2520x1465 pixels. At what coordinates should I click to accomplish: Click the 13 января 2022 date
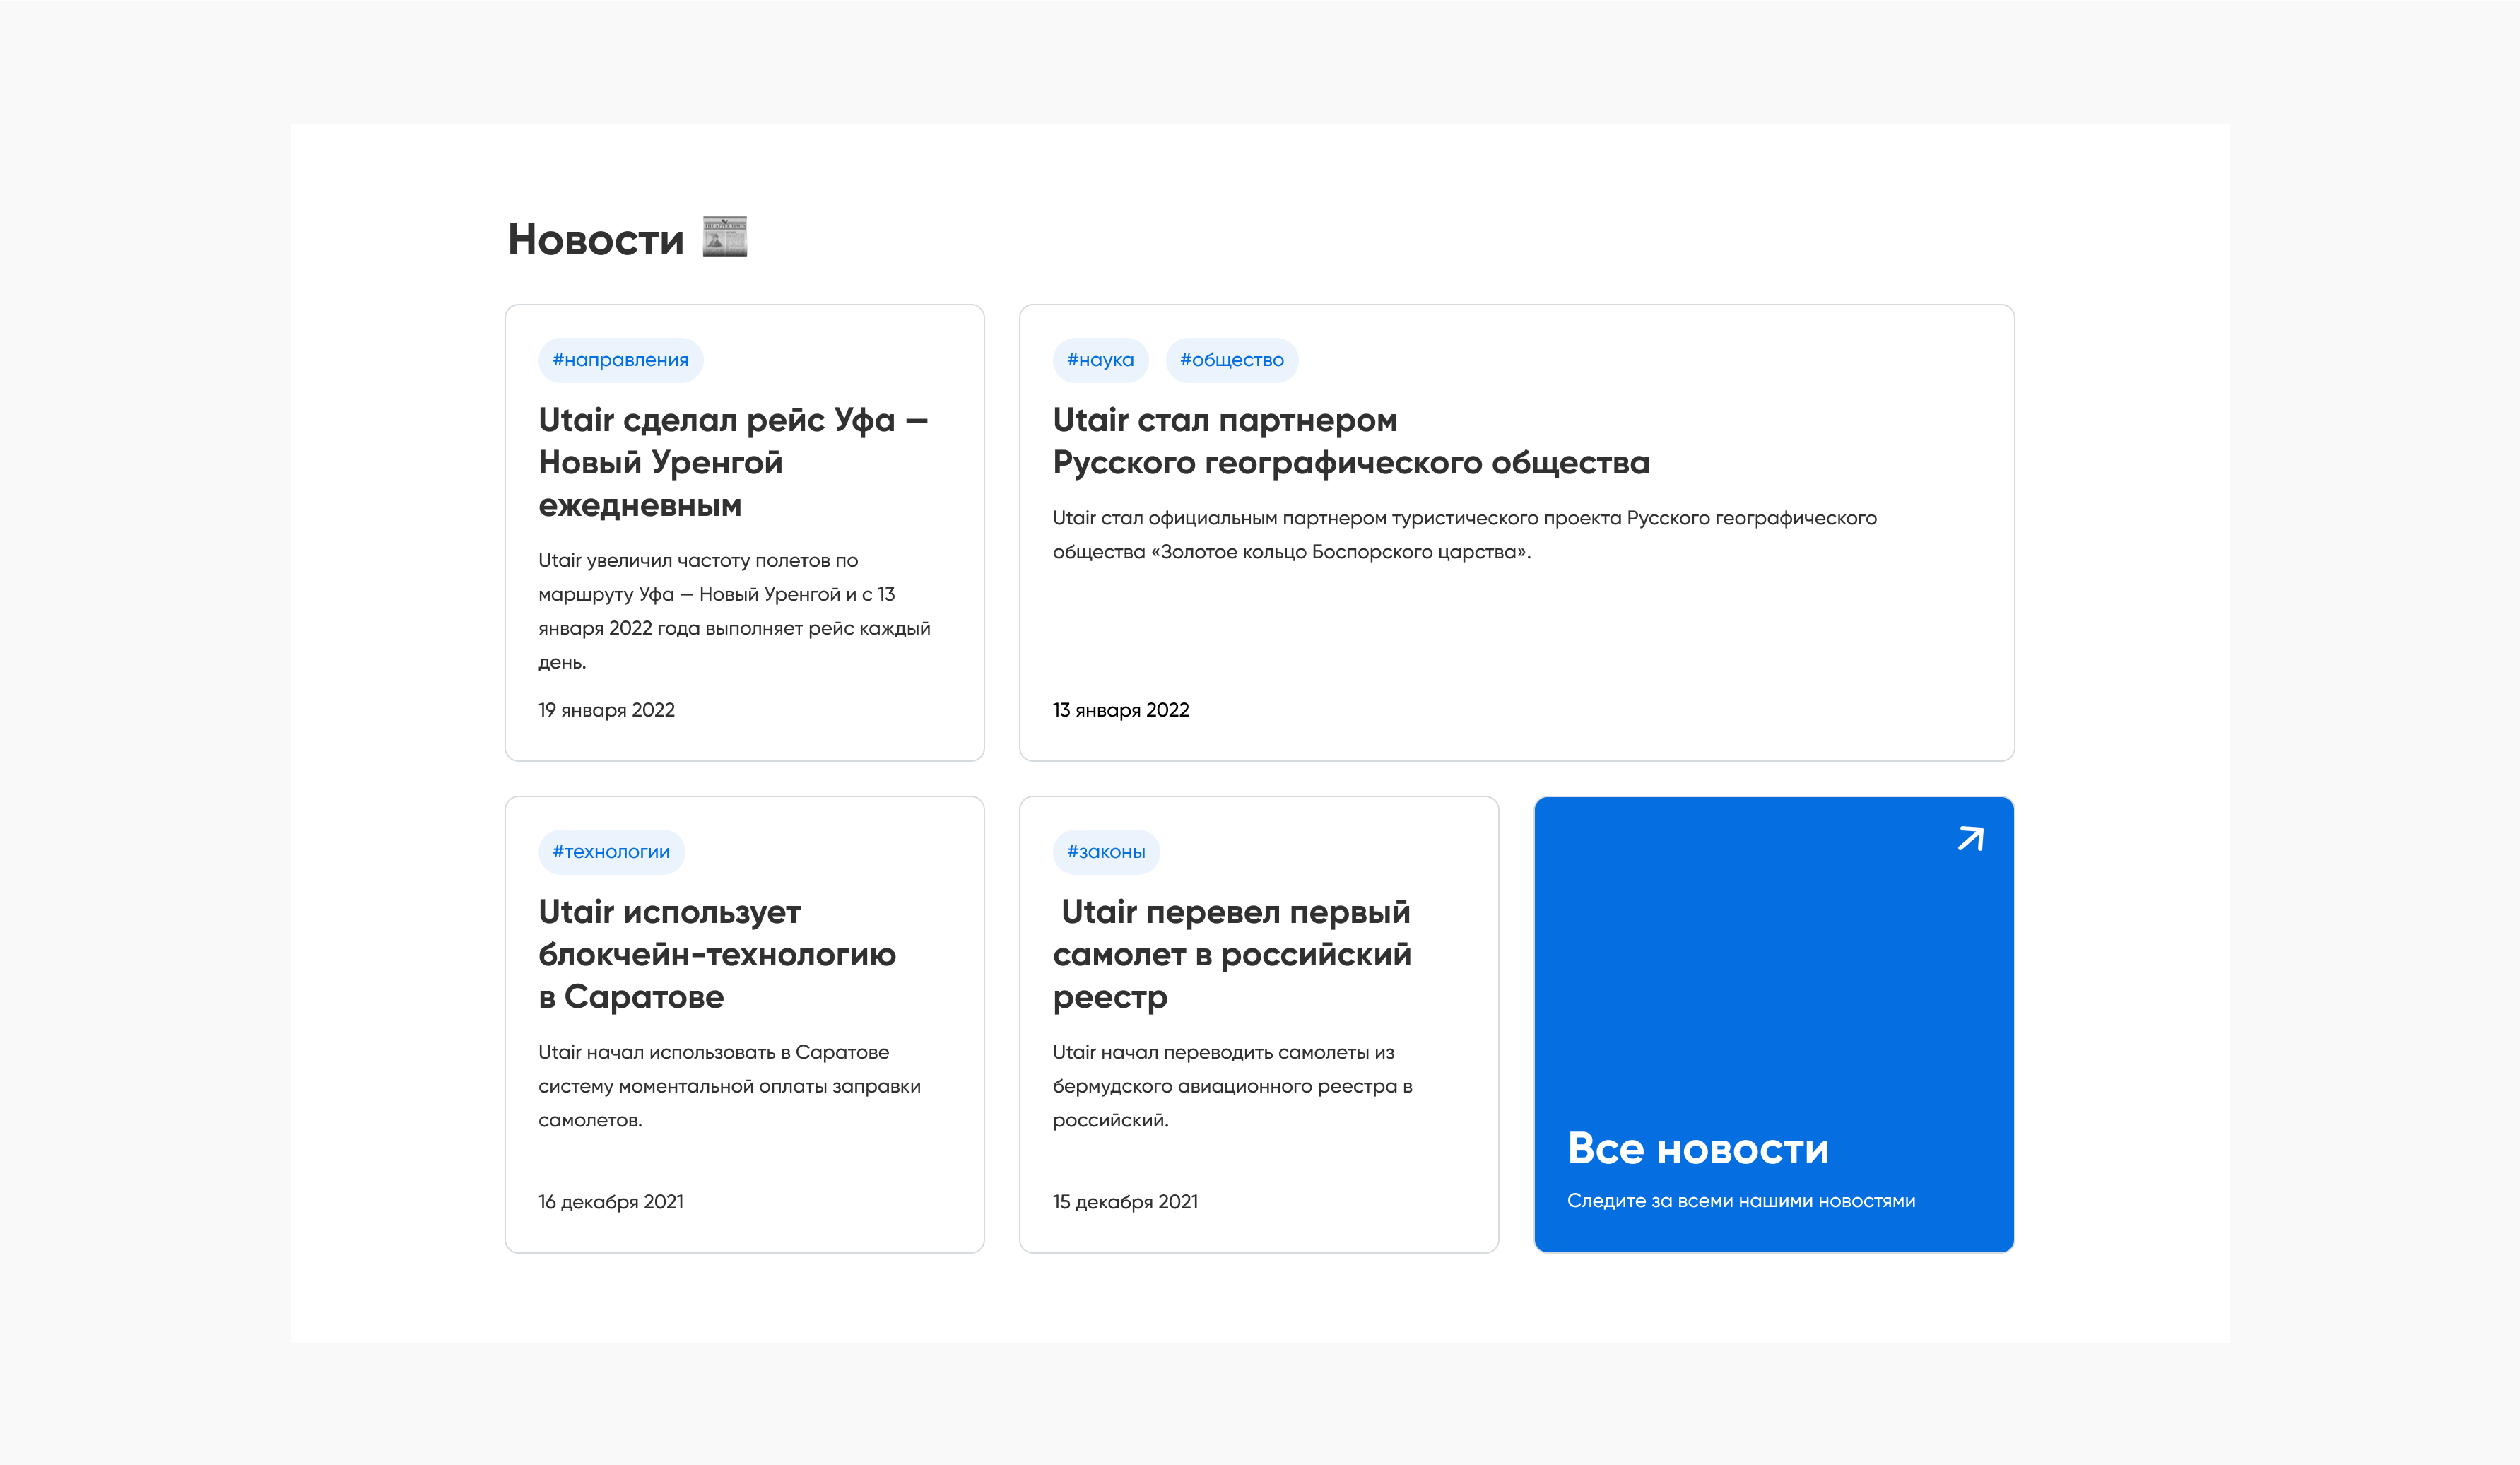[x=1120, y=710]
